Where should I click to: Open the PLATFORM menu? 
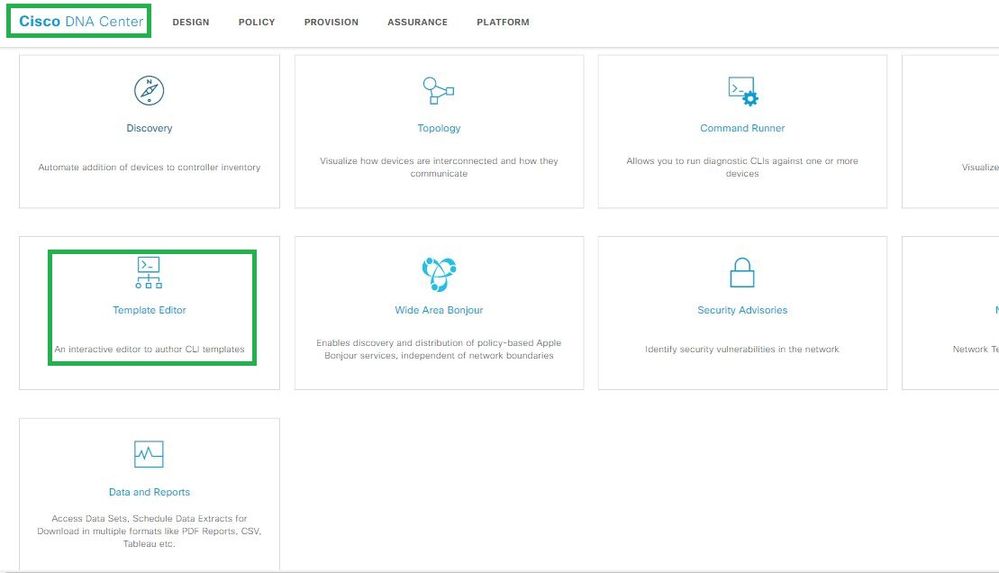tap(503, 22)
